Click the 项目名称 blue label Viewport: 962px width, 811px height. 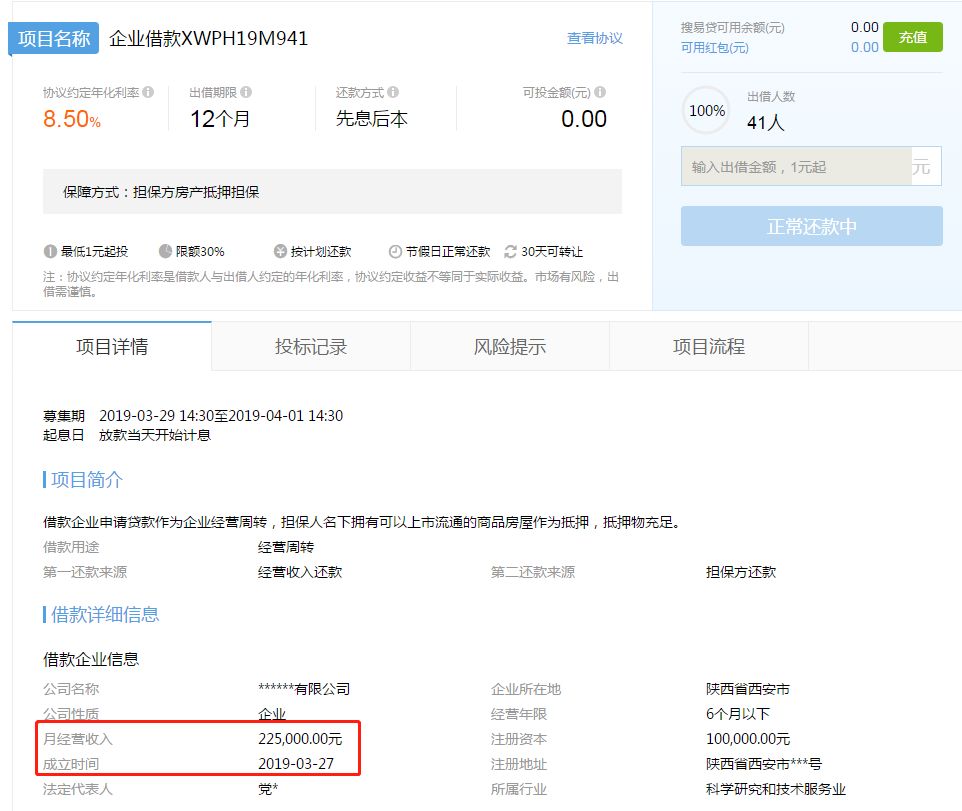tap(54, 39)
